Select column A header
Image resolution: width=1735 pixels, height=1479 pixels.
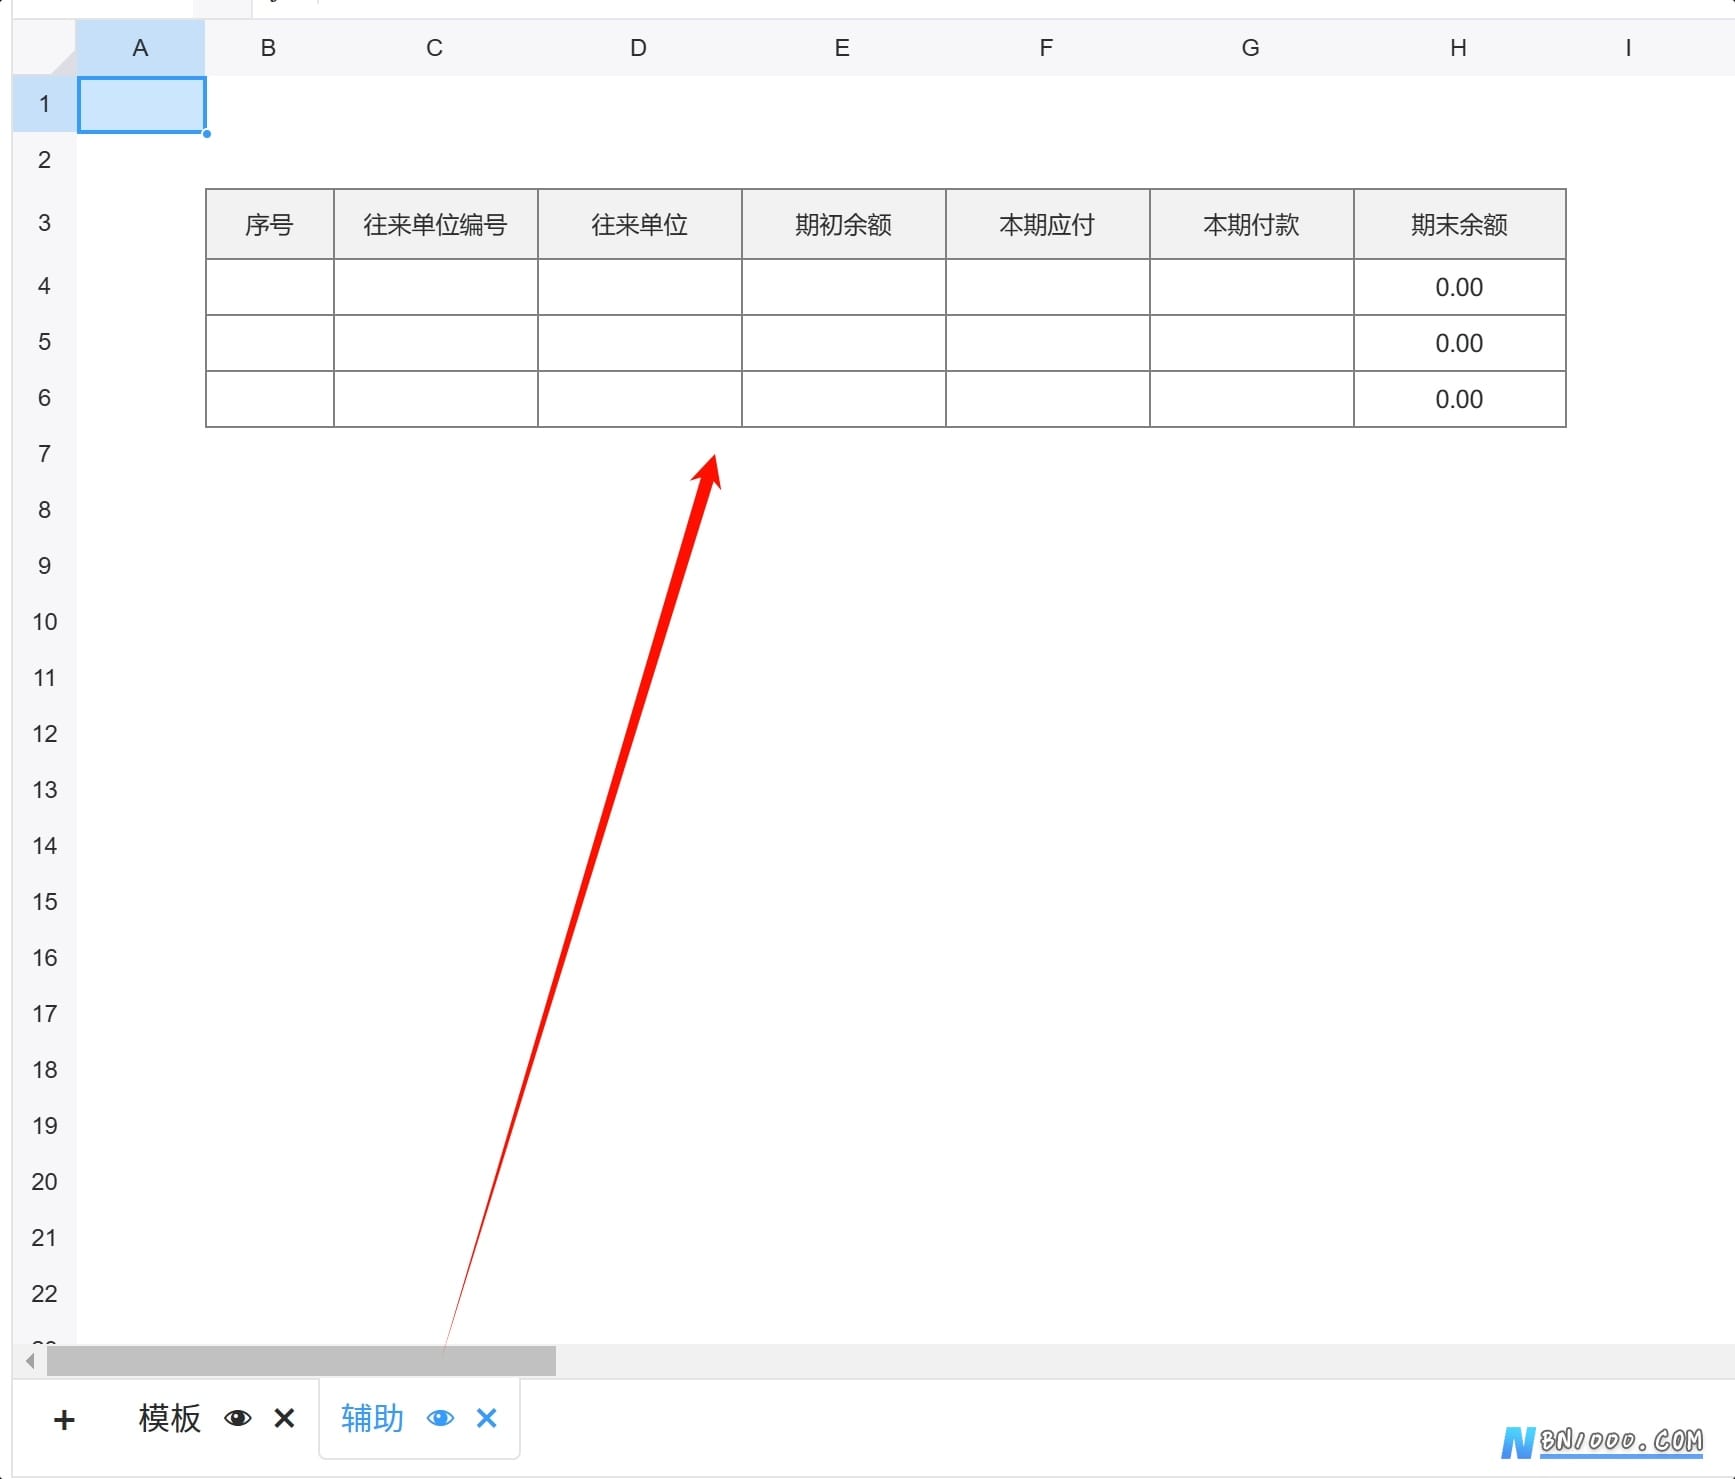[x=140, y=48]
